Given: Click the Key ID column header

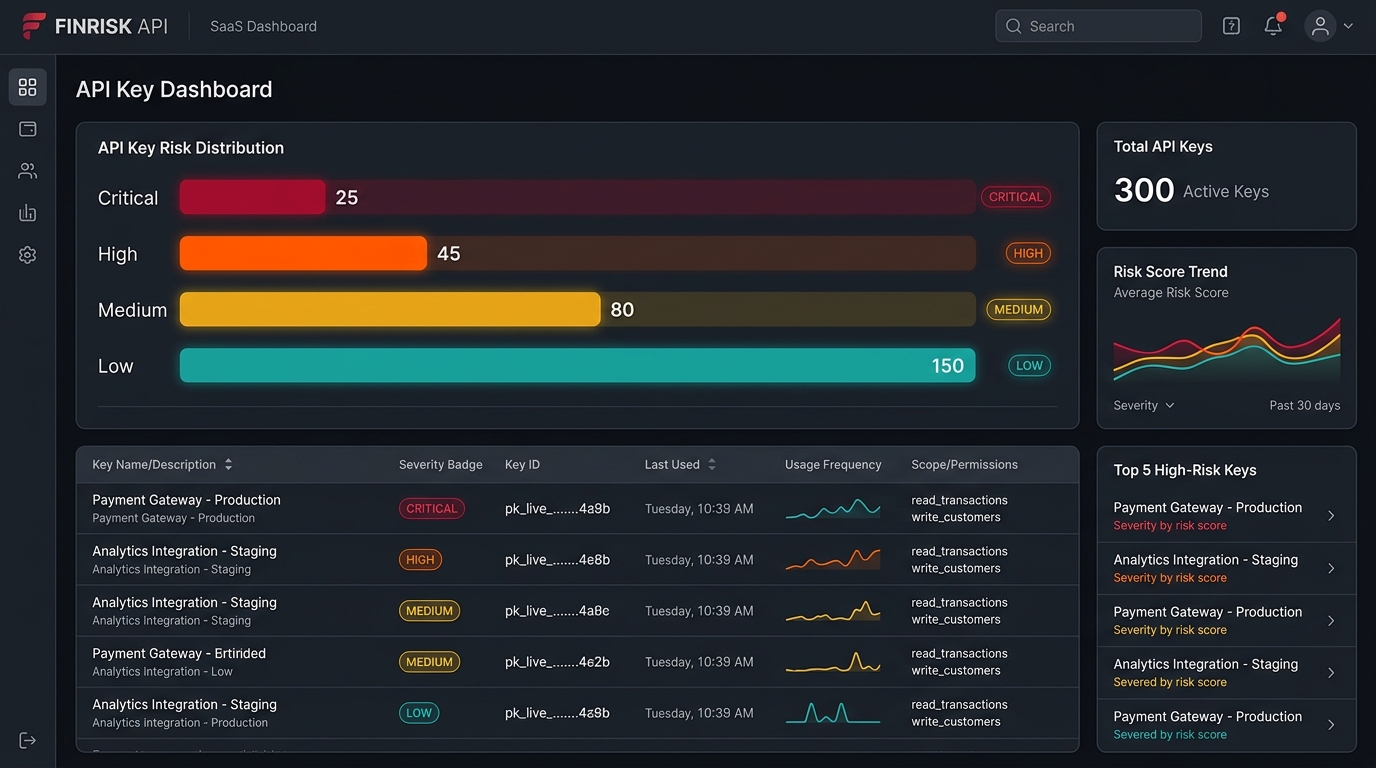Looking at the screenshot, I should pos(522,464).
